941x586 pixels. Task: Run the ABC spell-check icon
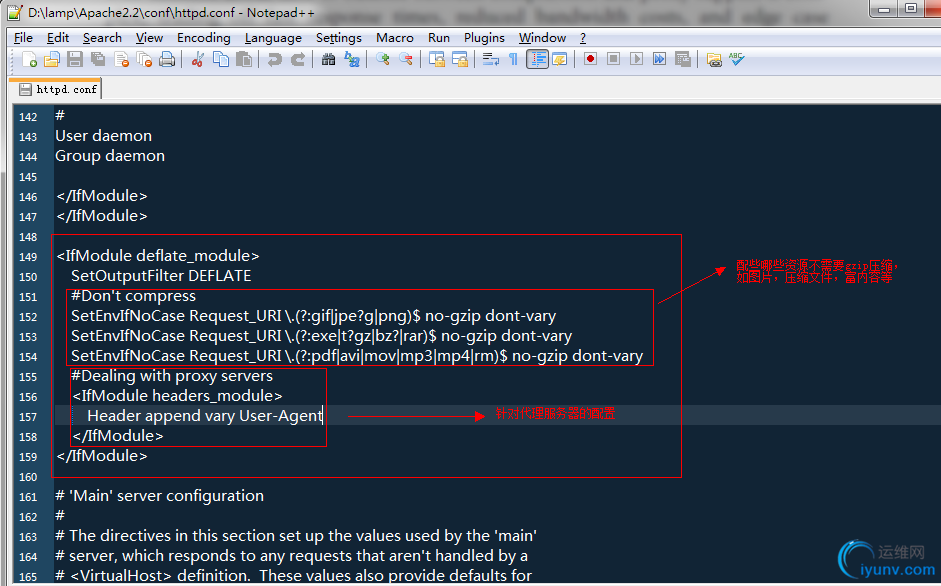point(737,59)
